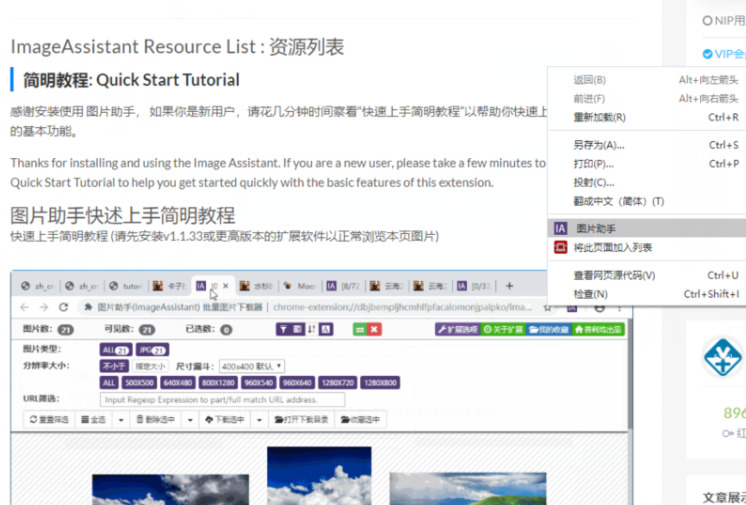Click the 删除选中 button
This screenshot has height=505, width=746.
156,420
